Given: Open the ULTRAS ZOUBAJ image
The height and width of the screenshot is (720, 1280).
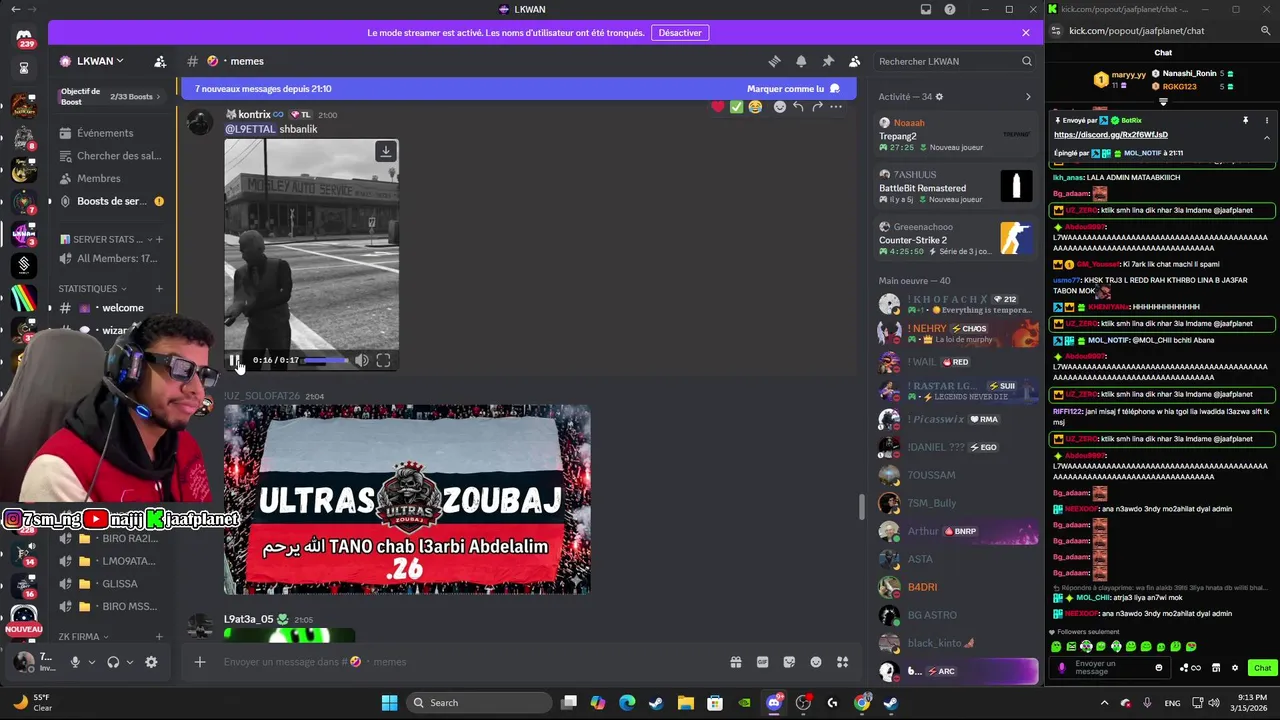Looking at the screenshot, I should 407,499.
